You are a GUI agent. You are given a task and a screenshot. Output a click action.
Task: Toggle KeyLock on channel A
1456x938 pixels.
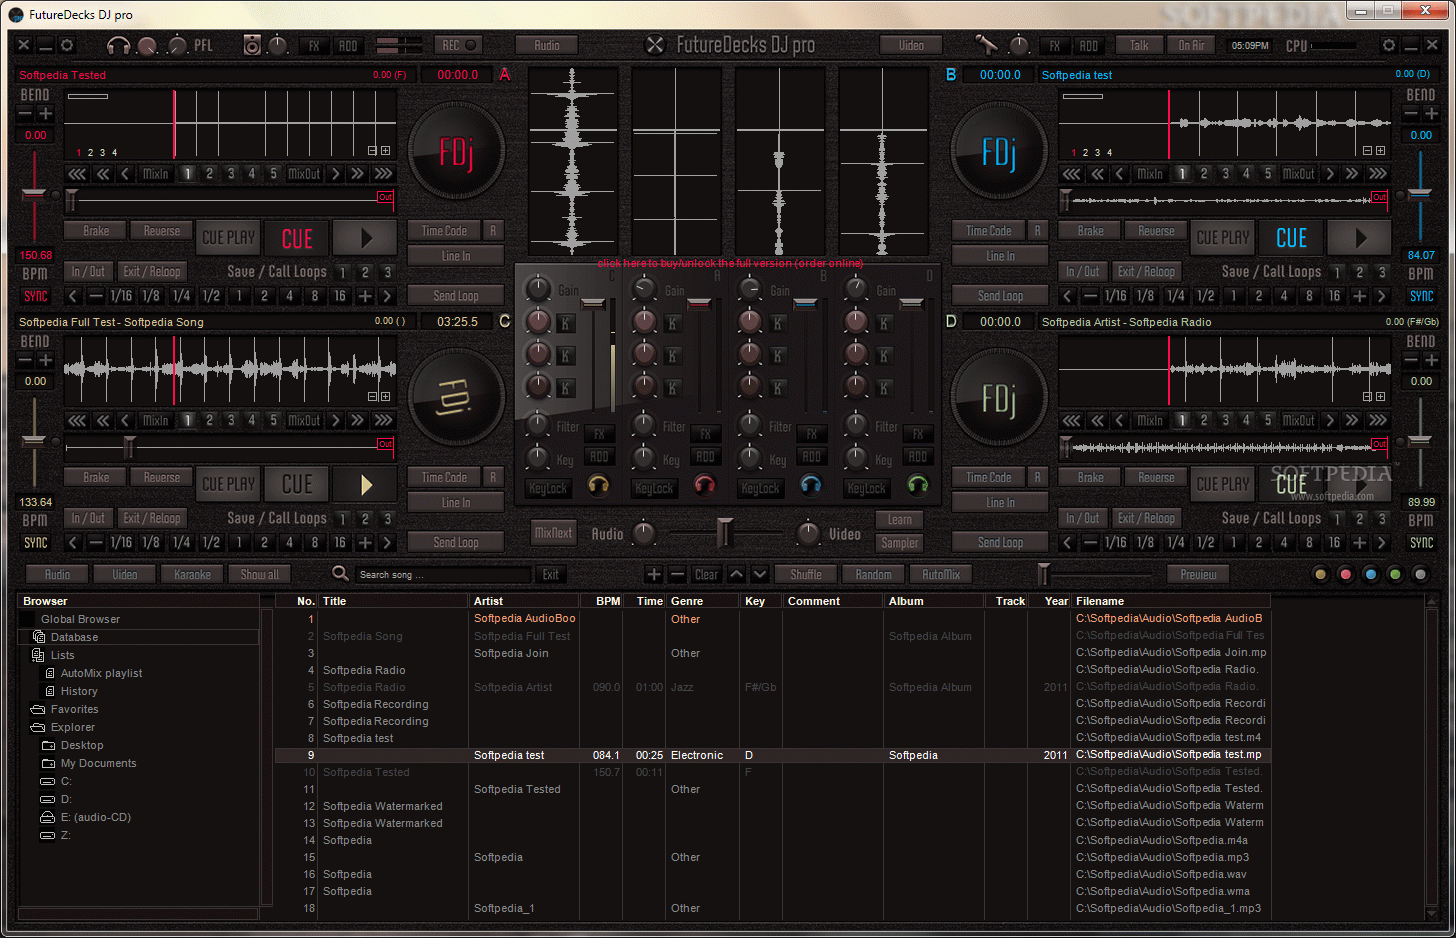(655, 488)
